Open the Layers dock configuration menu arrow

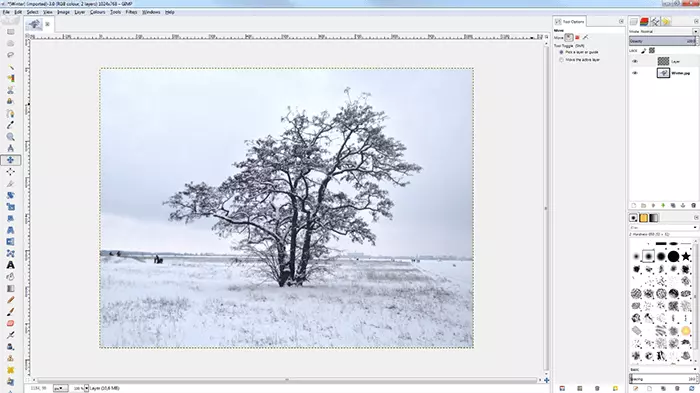tap(696, 21)
